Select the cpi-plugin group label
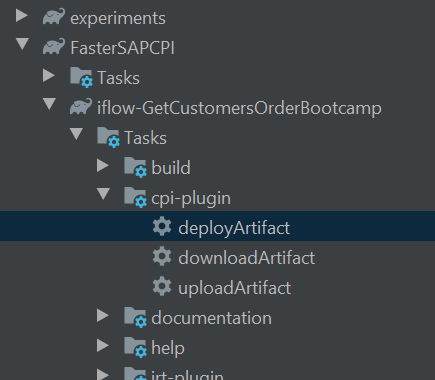 [x=191, y=199]
